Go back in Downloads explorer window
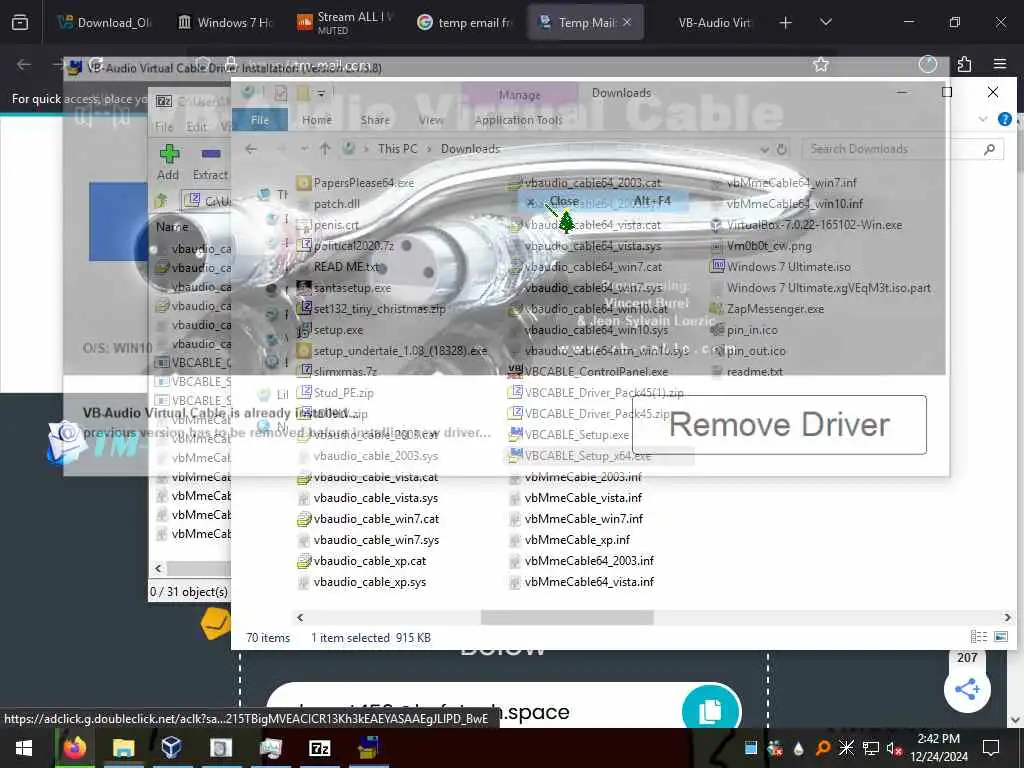 point(251,149)
